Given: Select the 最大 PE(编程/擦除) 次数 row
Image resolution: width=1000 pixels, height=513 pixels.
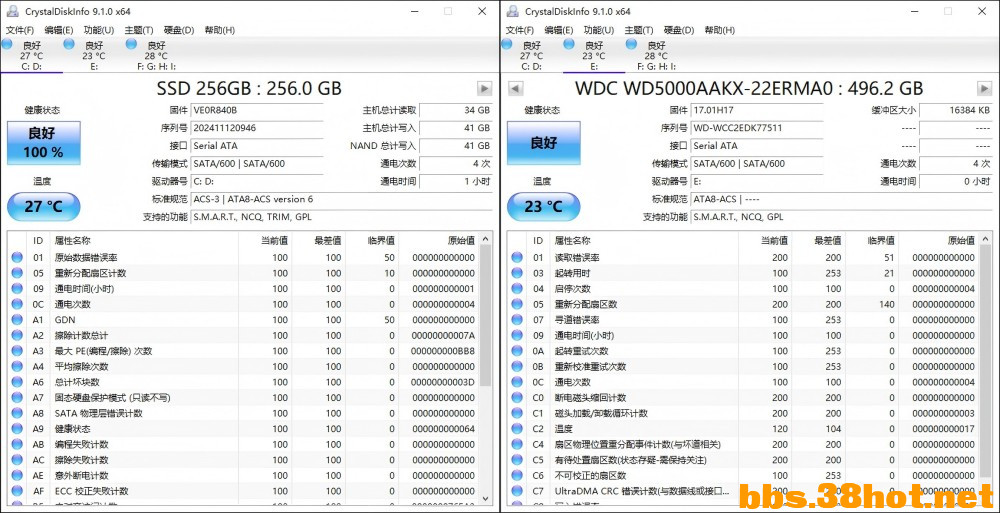Looking at the screenshot, I should pyautogui.click(x=244, y=351).
